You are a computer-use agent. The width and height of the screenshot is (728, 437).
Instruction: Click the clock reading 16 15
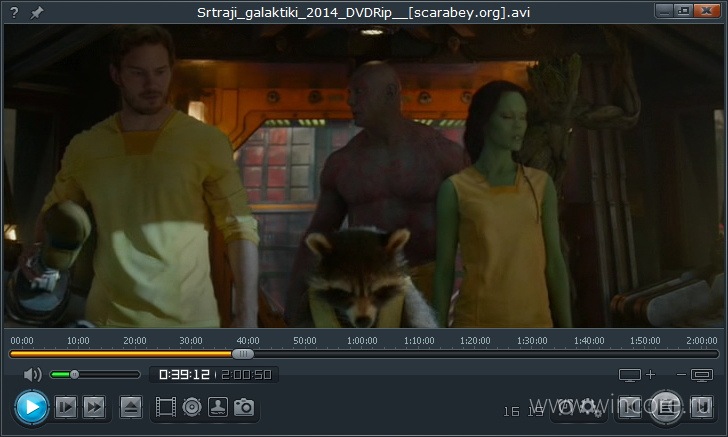(524, 411)
